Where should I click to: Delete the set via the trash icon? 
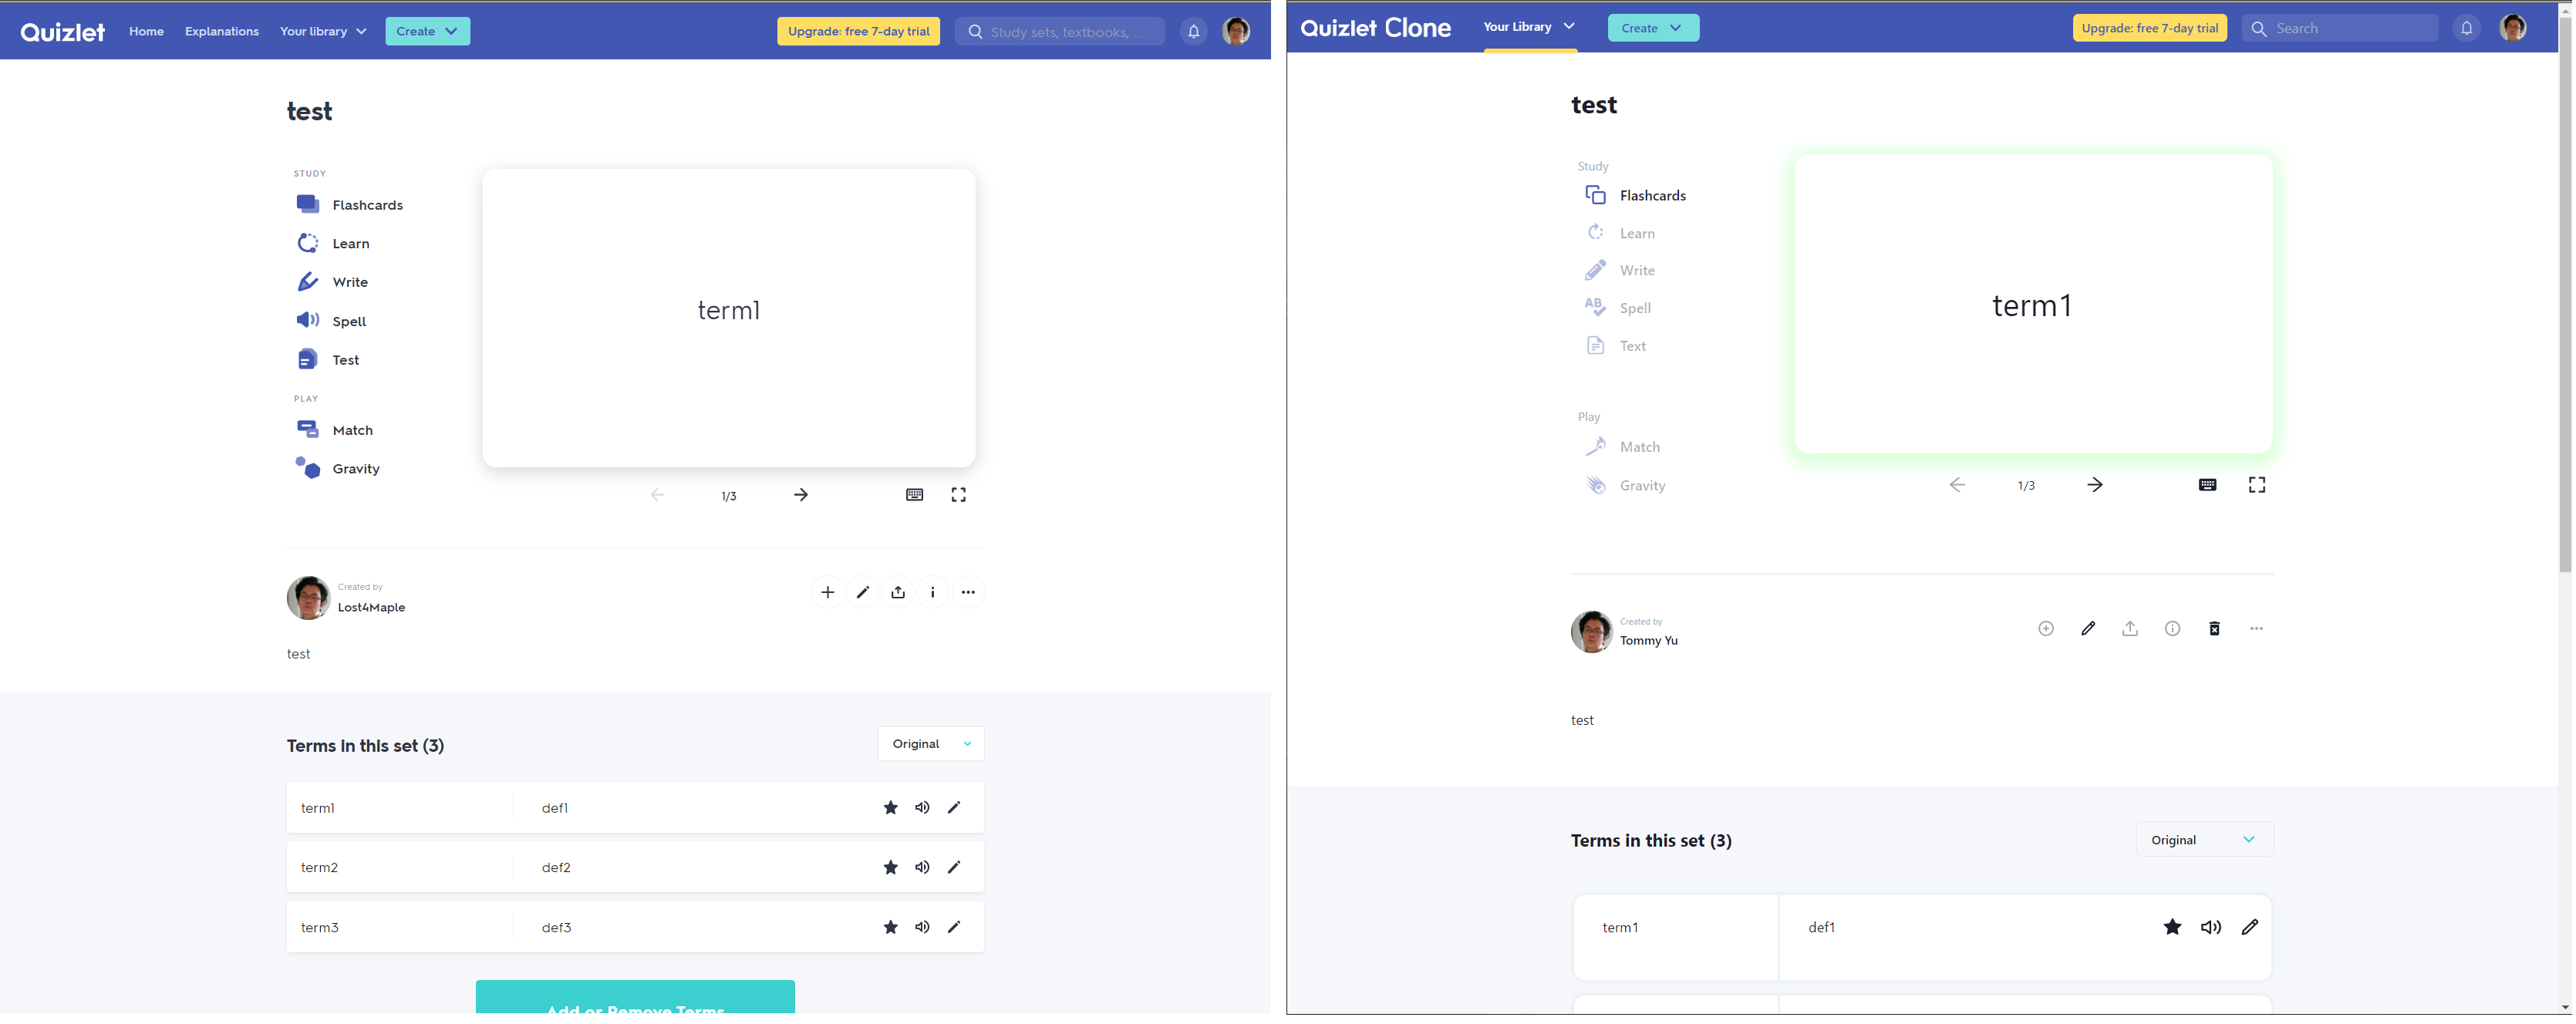(2215, 628)
